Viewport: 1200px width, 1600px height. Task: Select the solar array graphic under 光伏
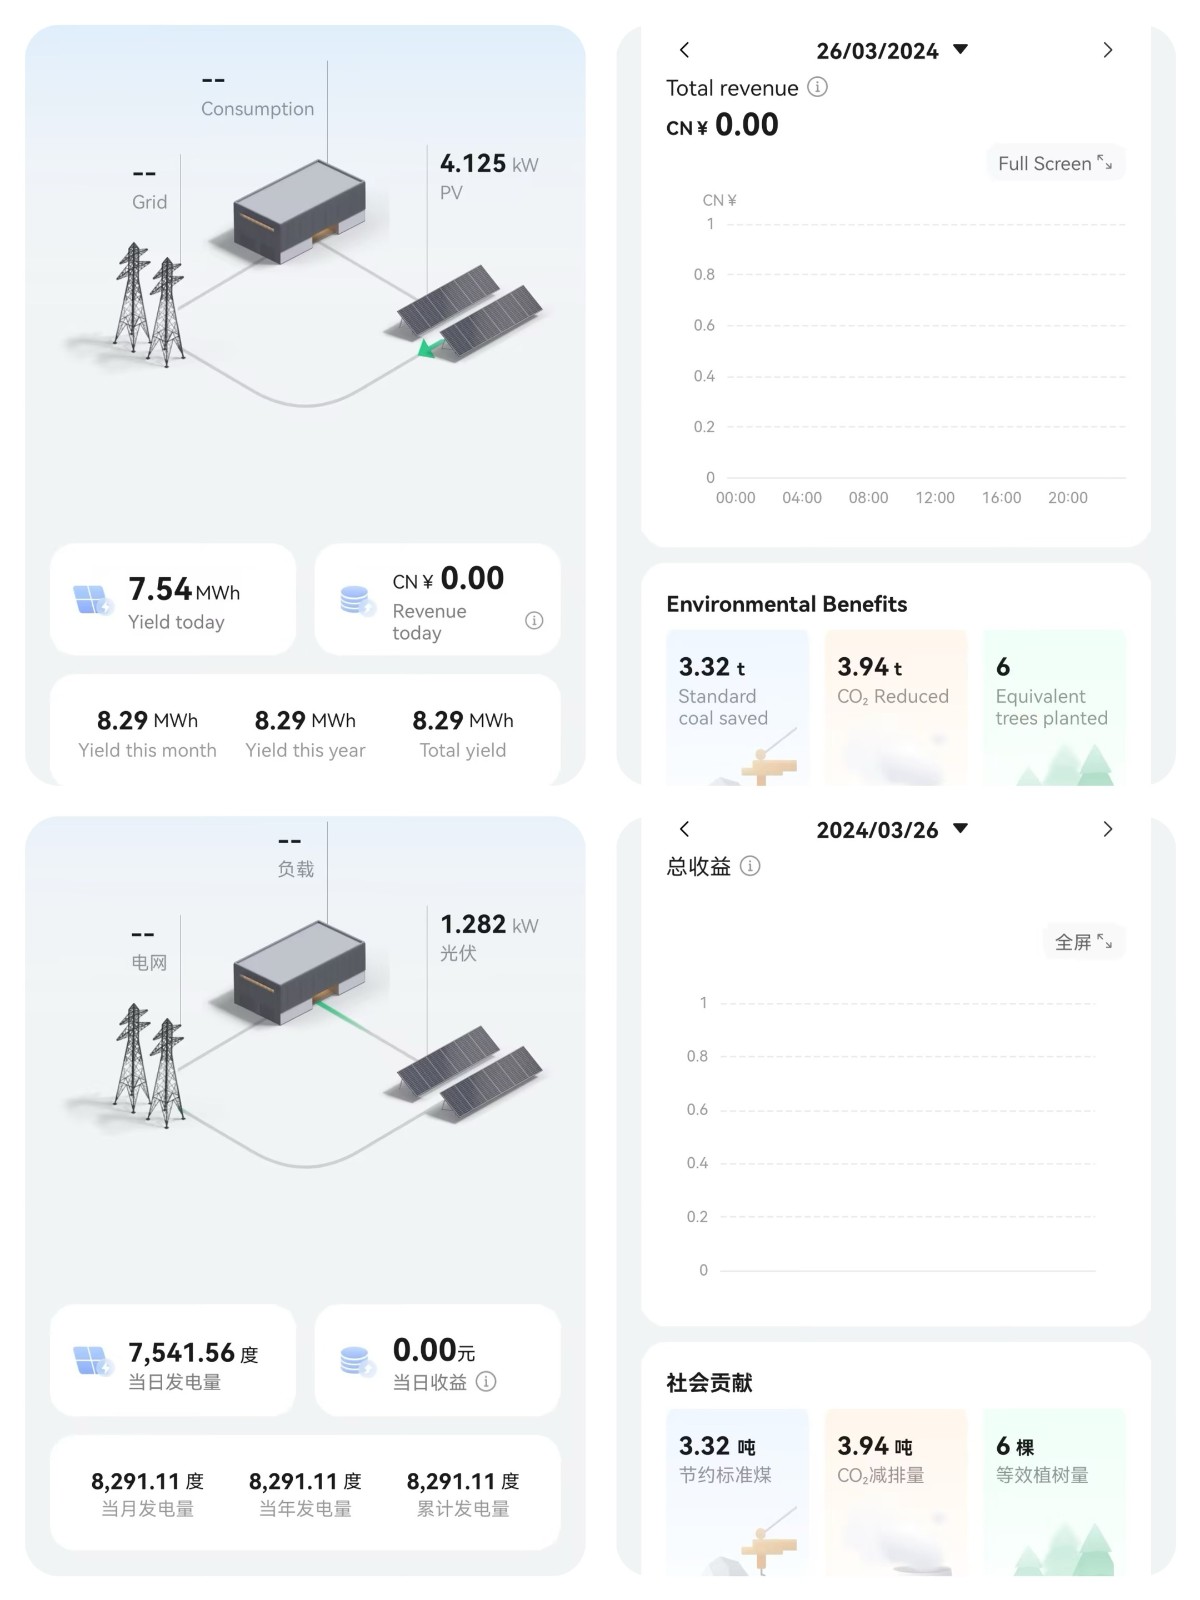coord(470,1072)
